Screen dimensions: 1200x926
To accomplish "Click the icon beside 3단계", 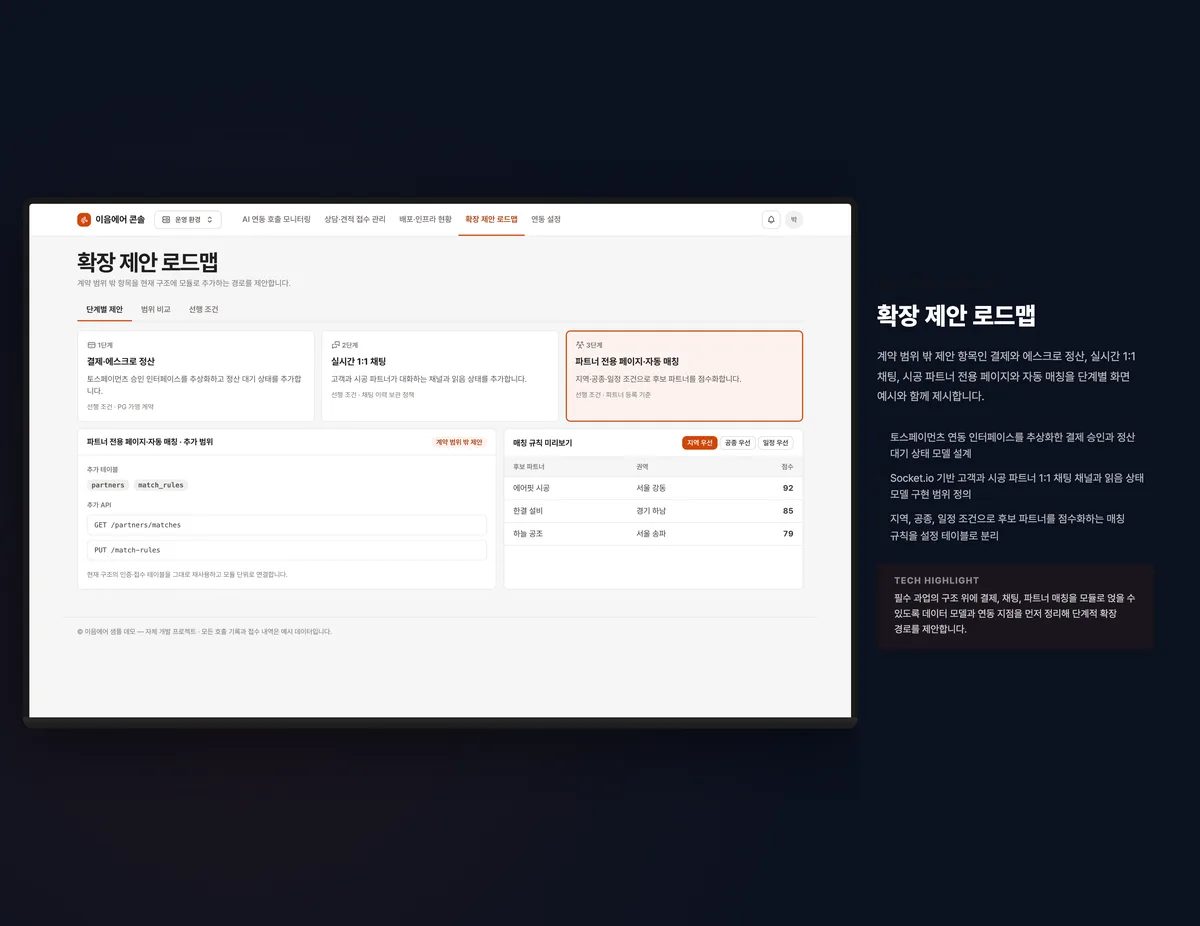I will pyautogui.click(x=580, y=345).
